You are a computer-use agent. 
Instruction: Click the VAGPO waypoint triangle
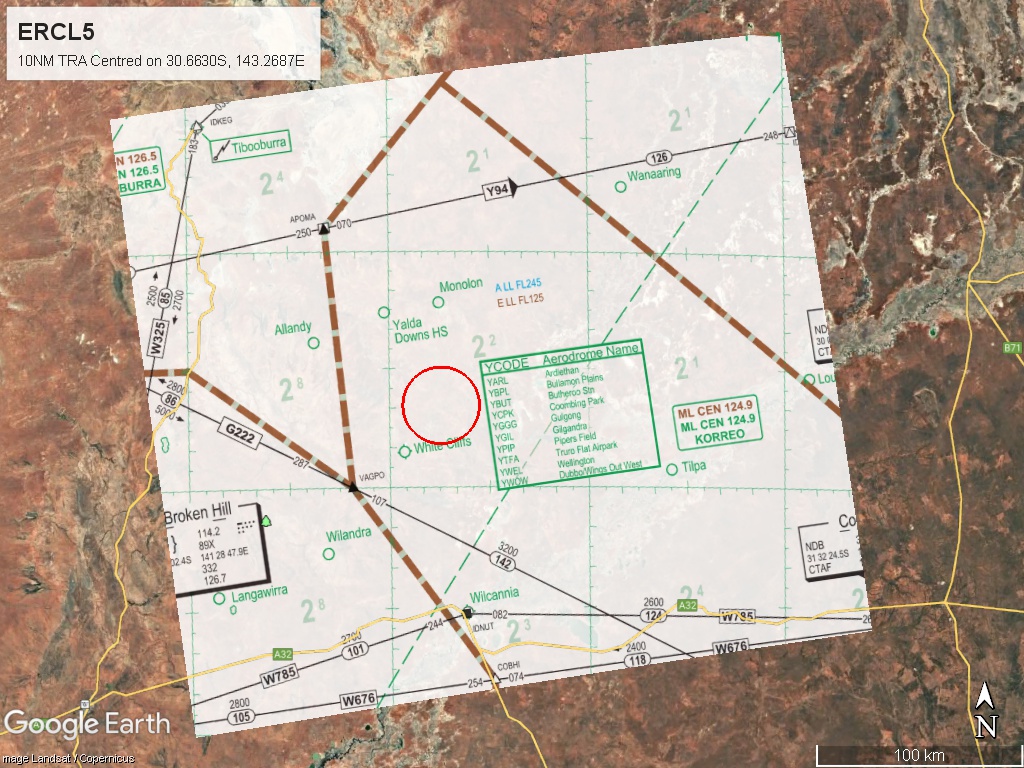[352, 486]
